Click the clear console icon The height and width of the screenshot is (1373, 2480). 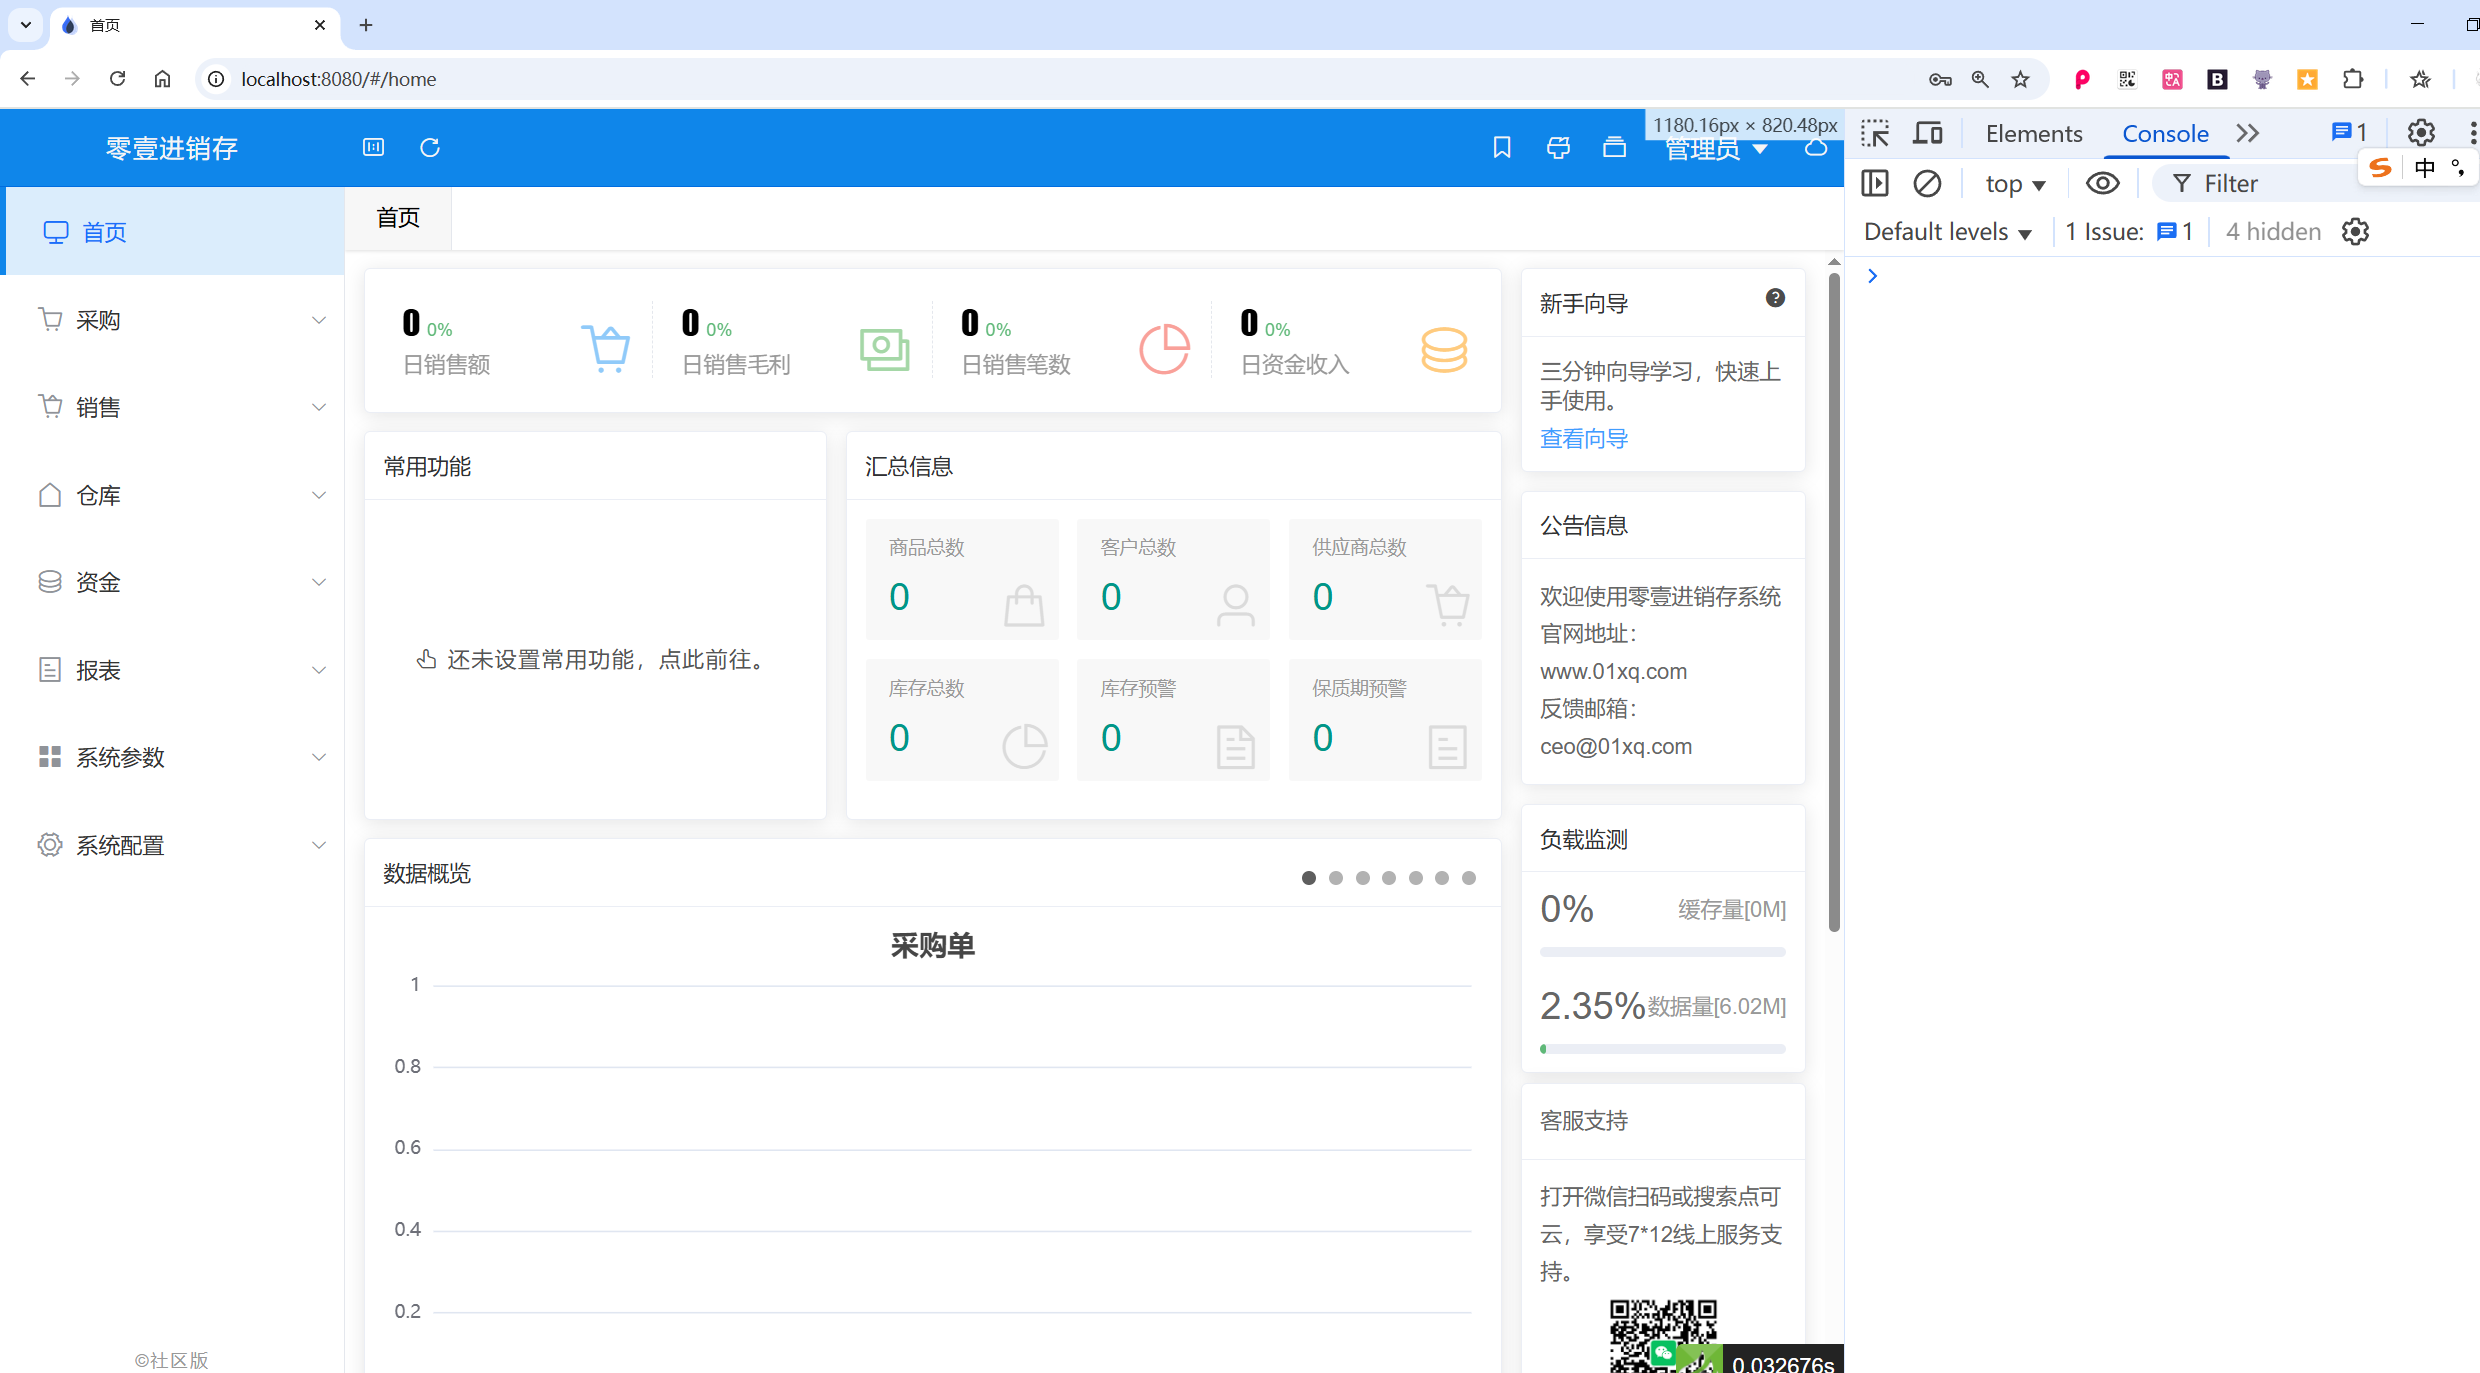point(1927,184)
